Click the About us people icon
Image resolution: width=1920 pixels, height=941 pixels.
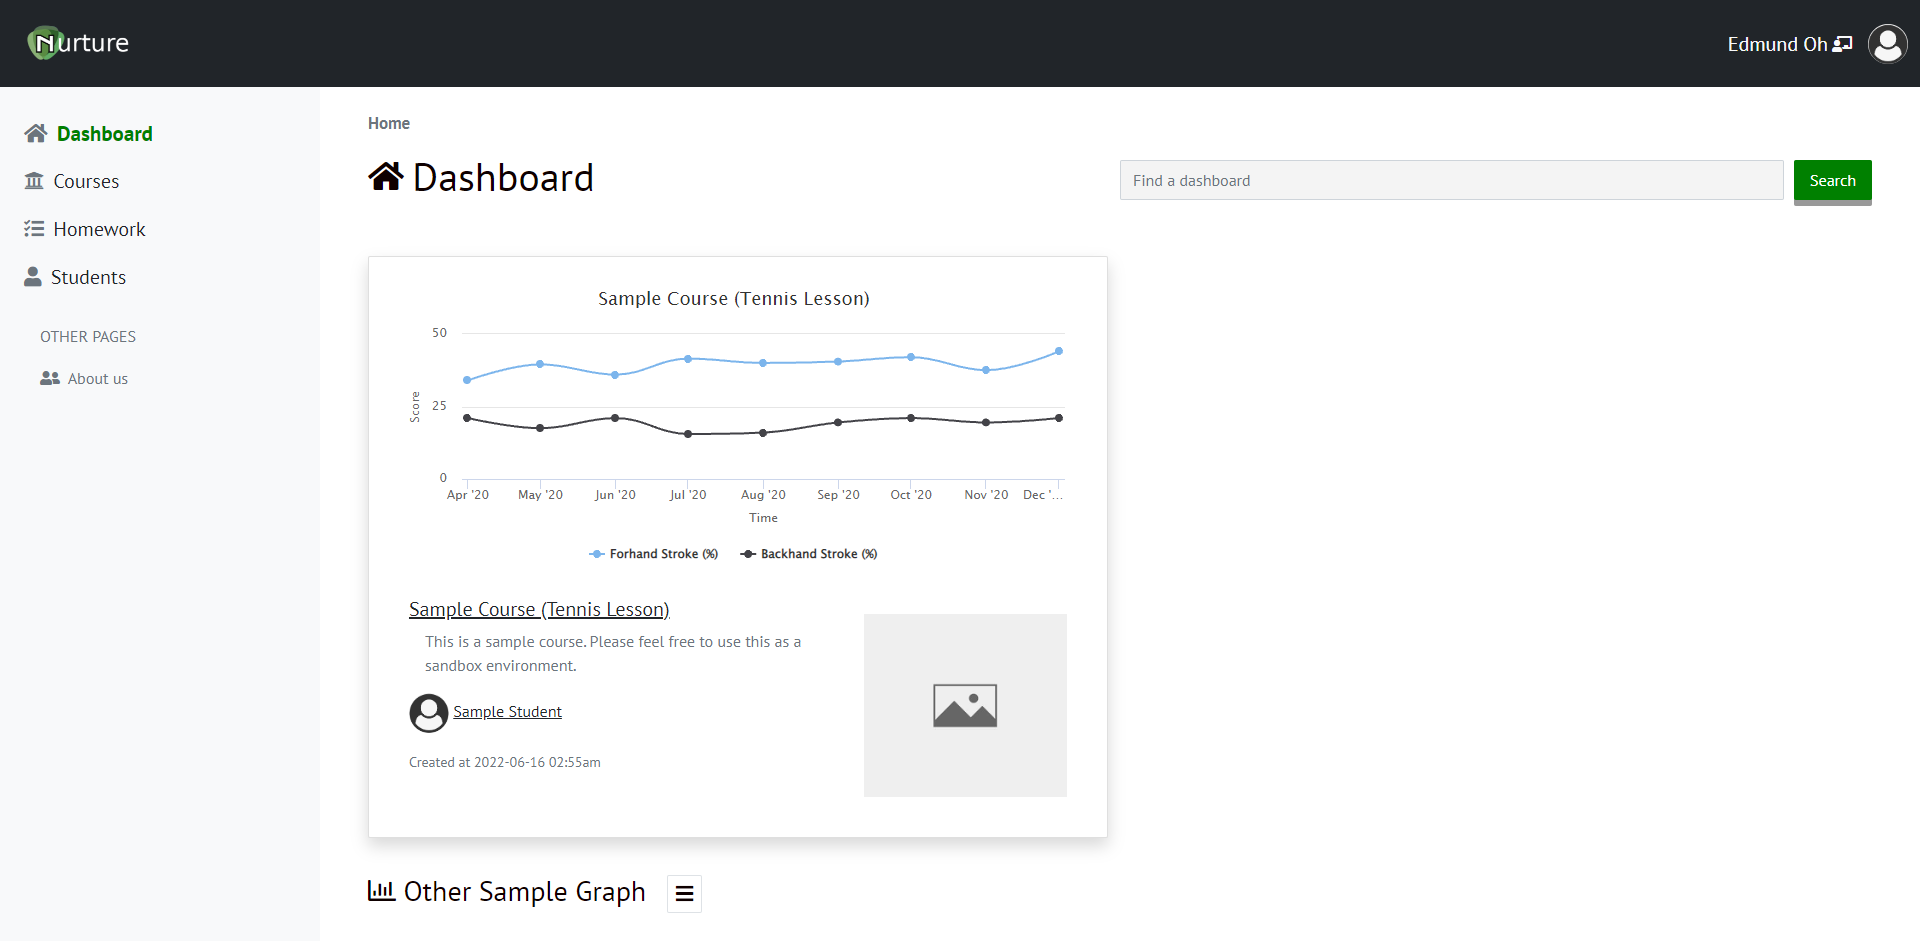(x=49, y=378)
